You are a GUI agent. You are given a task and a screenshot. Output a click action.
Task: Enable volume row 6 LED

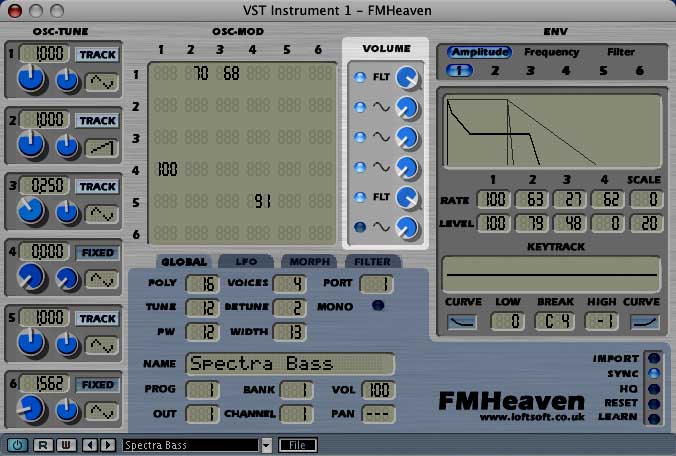point(360,227)
